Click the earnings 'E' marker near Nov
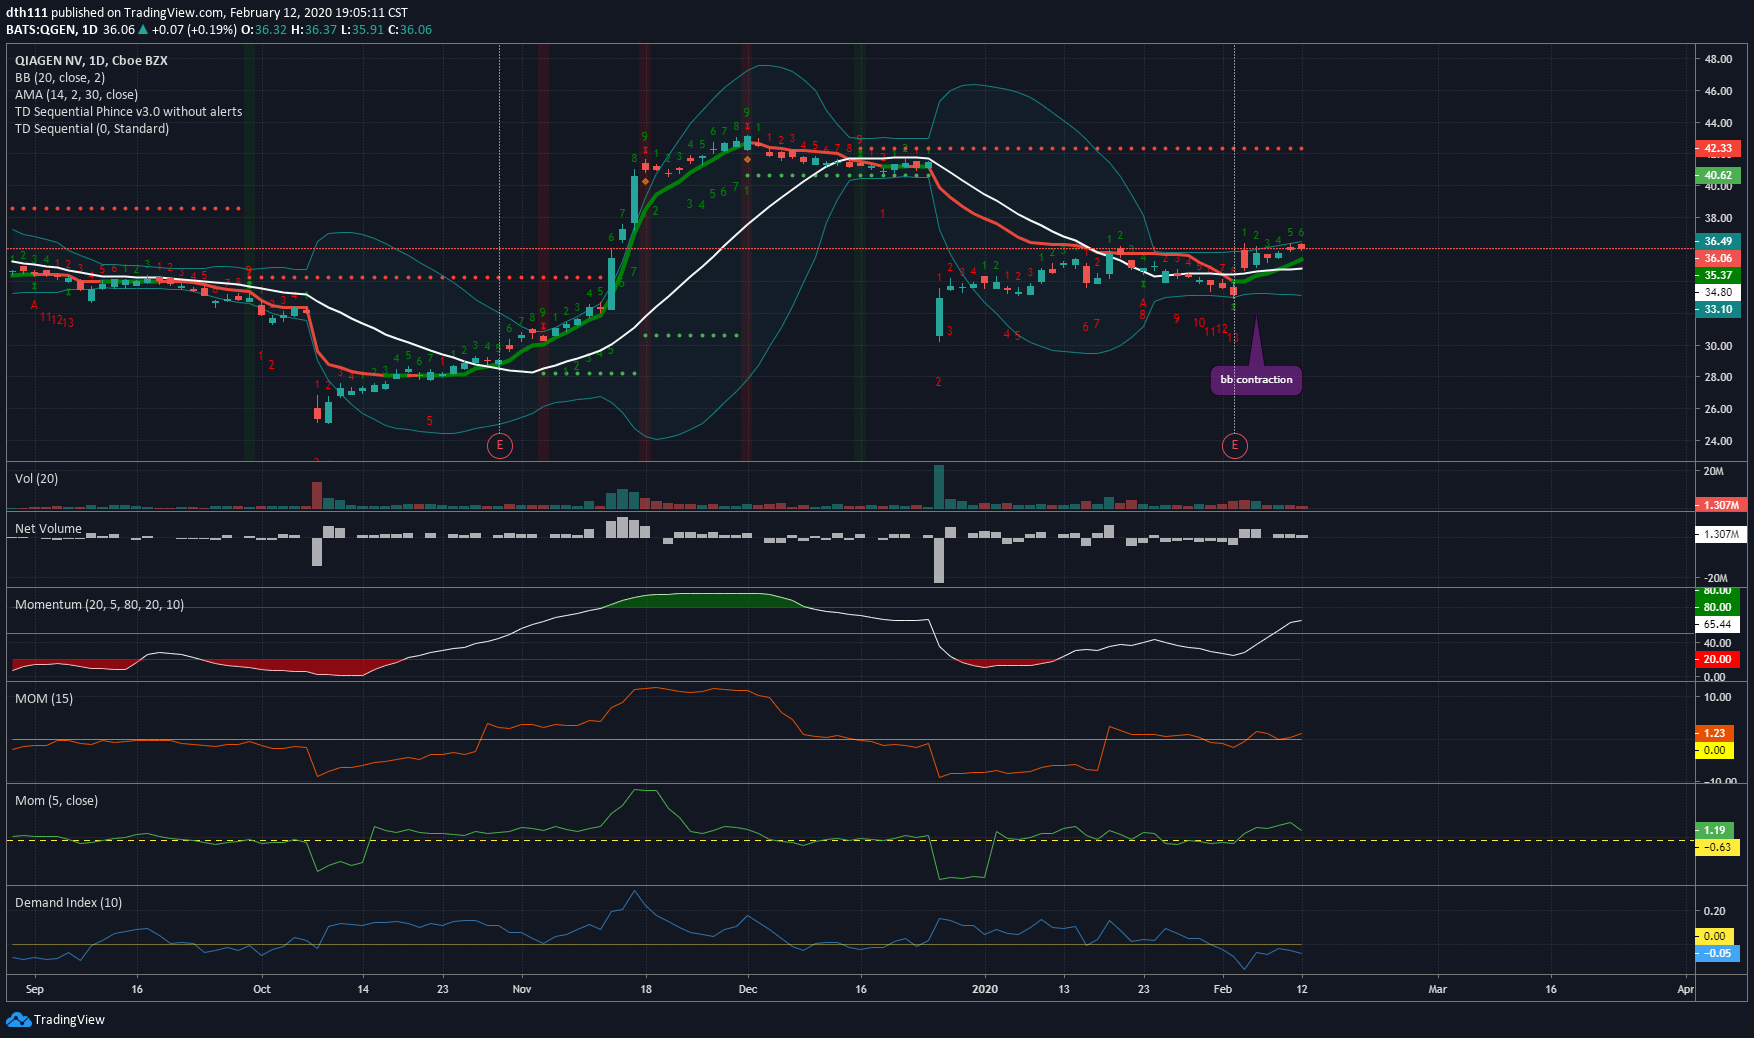This screenshot has height=1038, width=1754. point(500,445)
